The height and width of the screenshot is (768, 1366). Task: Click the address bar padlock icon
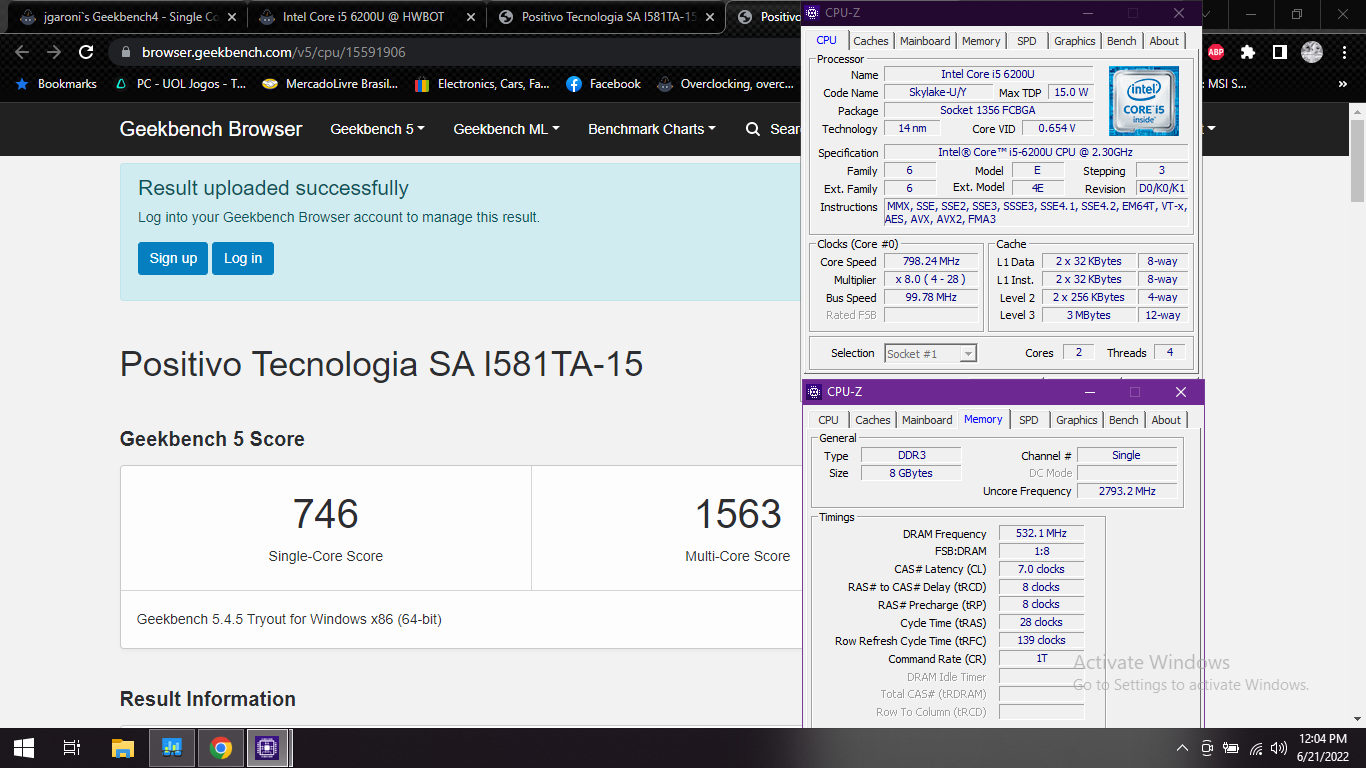coord(125,52)
